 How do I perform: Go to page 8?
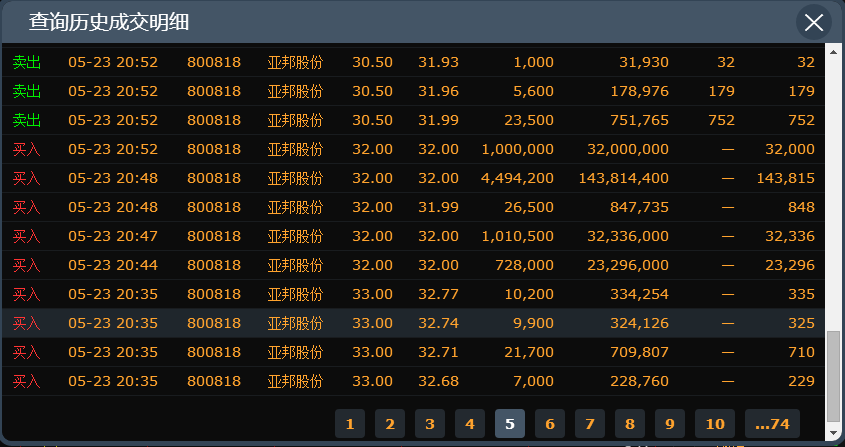629,424
